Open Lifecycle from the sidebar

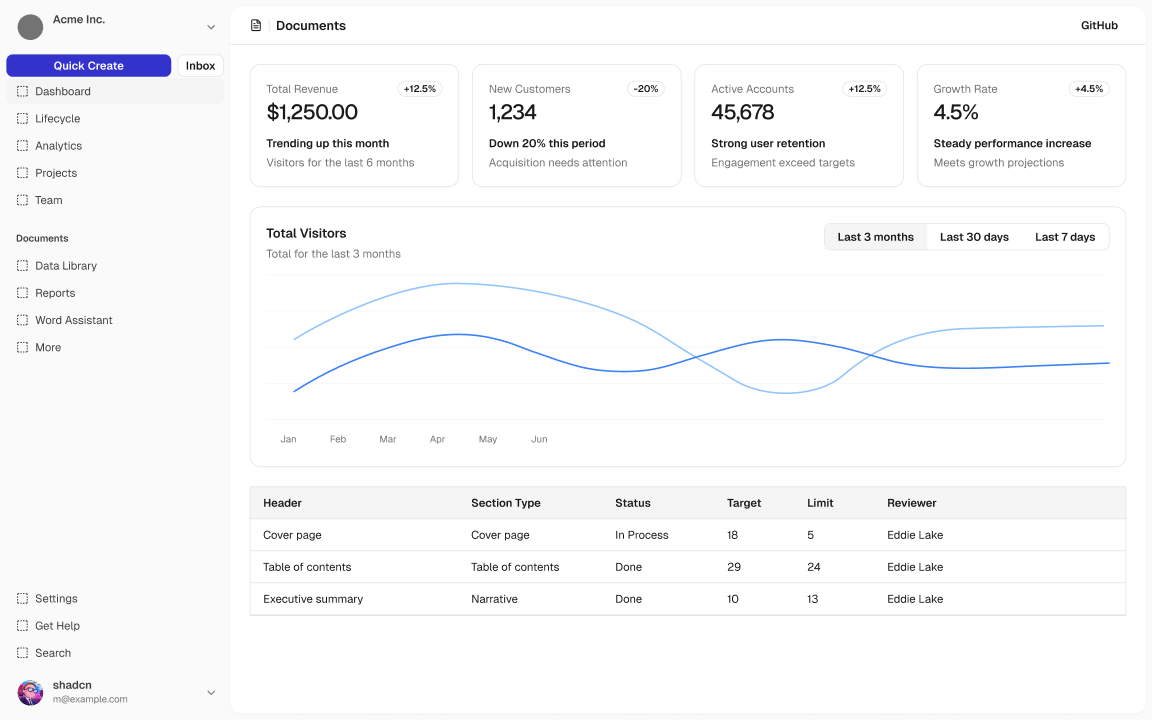click(115, 118)
